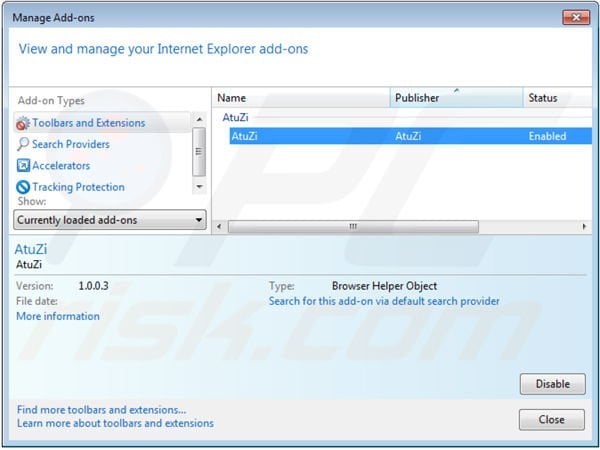Click the Add-on Types vertical scrollbar thumb

pos(199,152)
